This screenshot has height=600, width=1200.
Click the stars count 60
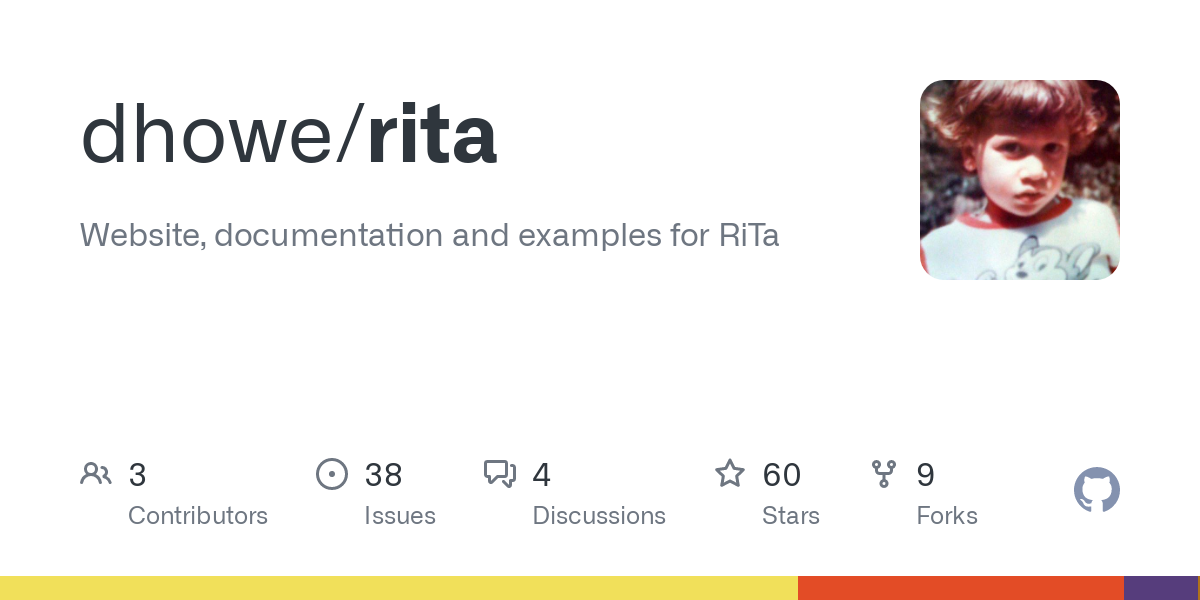pos(782,475)
